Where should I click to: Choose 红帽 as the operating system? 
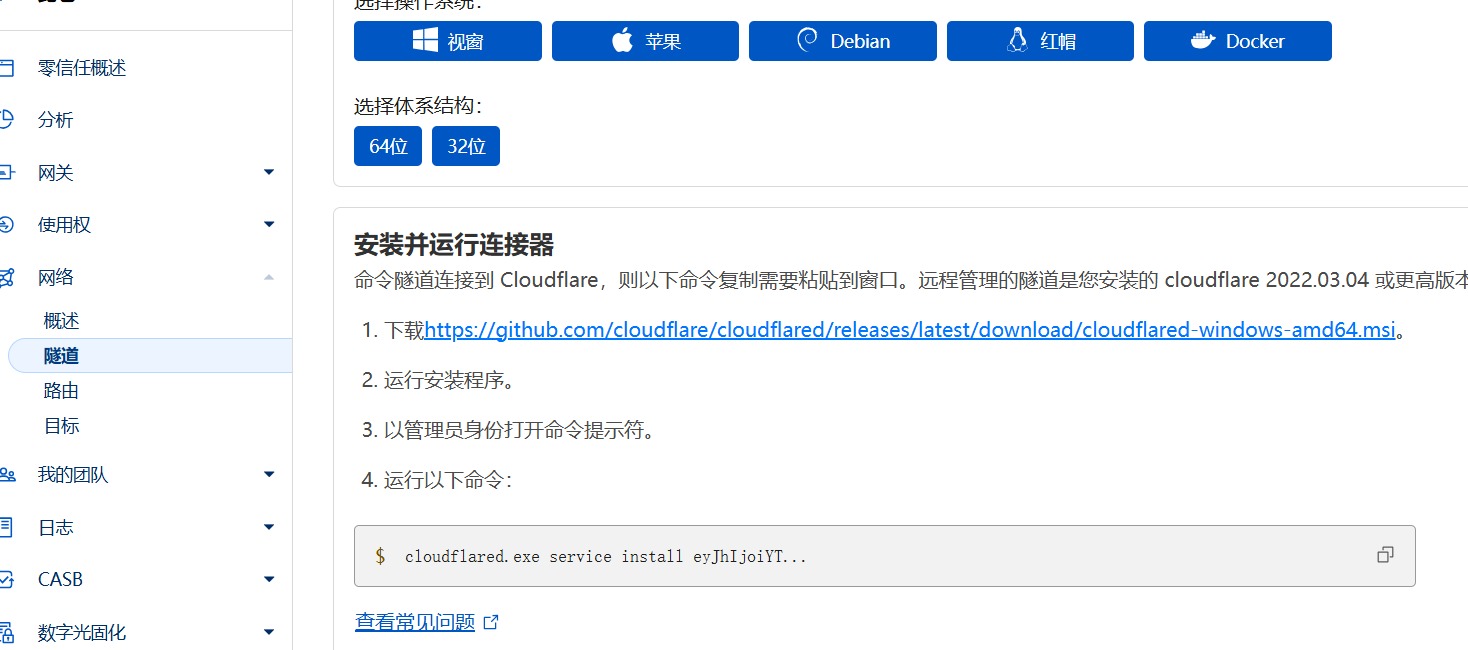coord(1040,40)
